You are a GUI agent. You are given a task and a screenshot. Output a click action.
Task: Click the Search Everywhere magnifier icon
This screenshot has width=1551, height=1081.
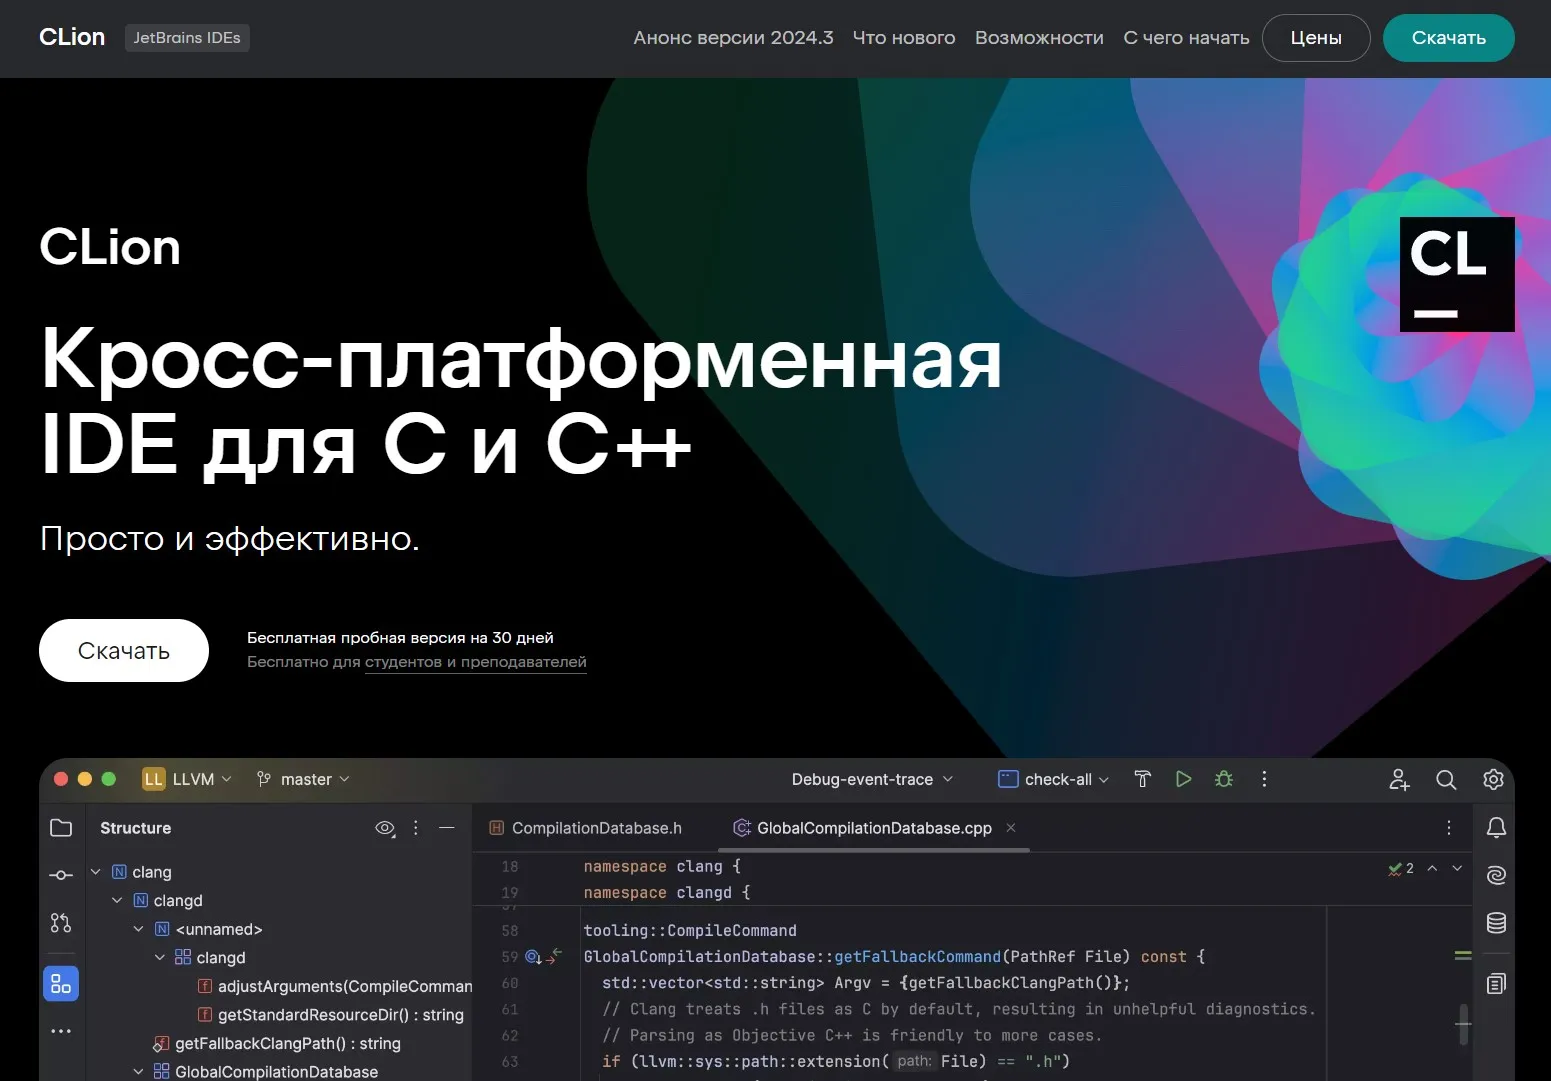tap(1446, 780)
